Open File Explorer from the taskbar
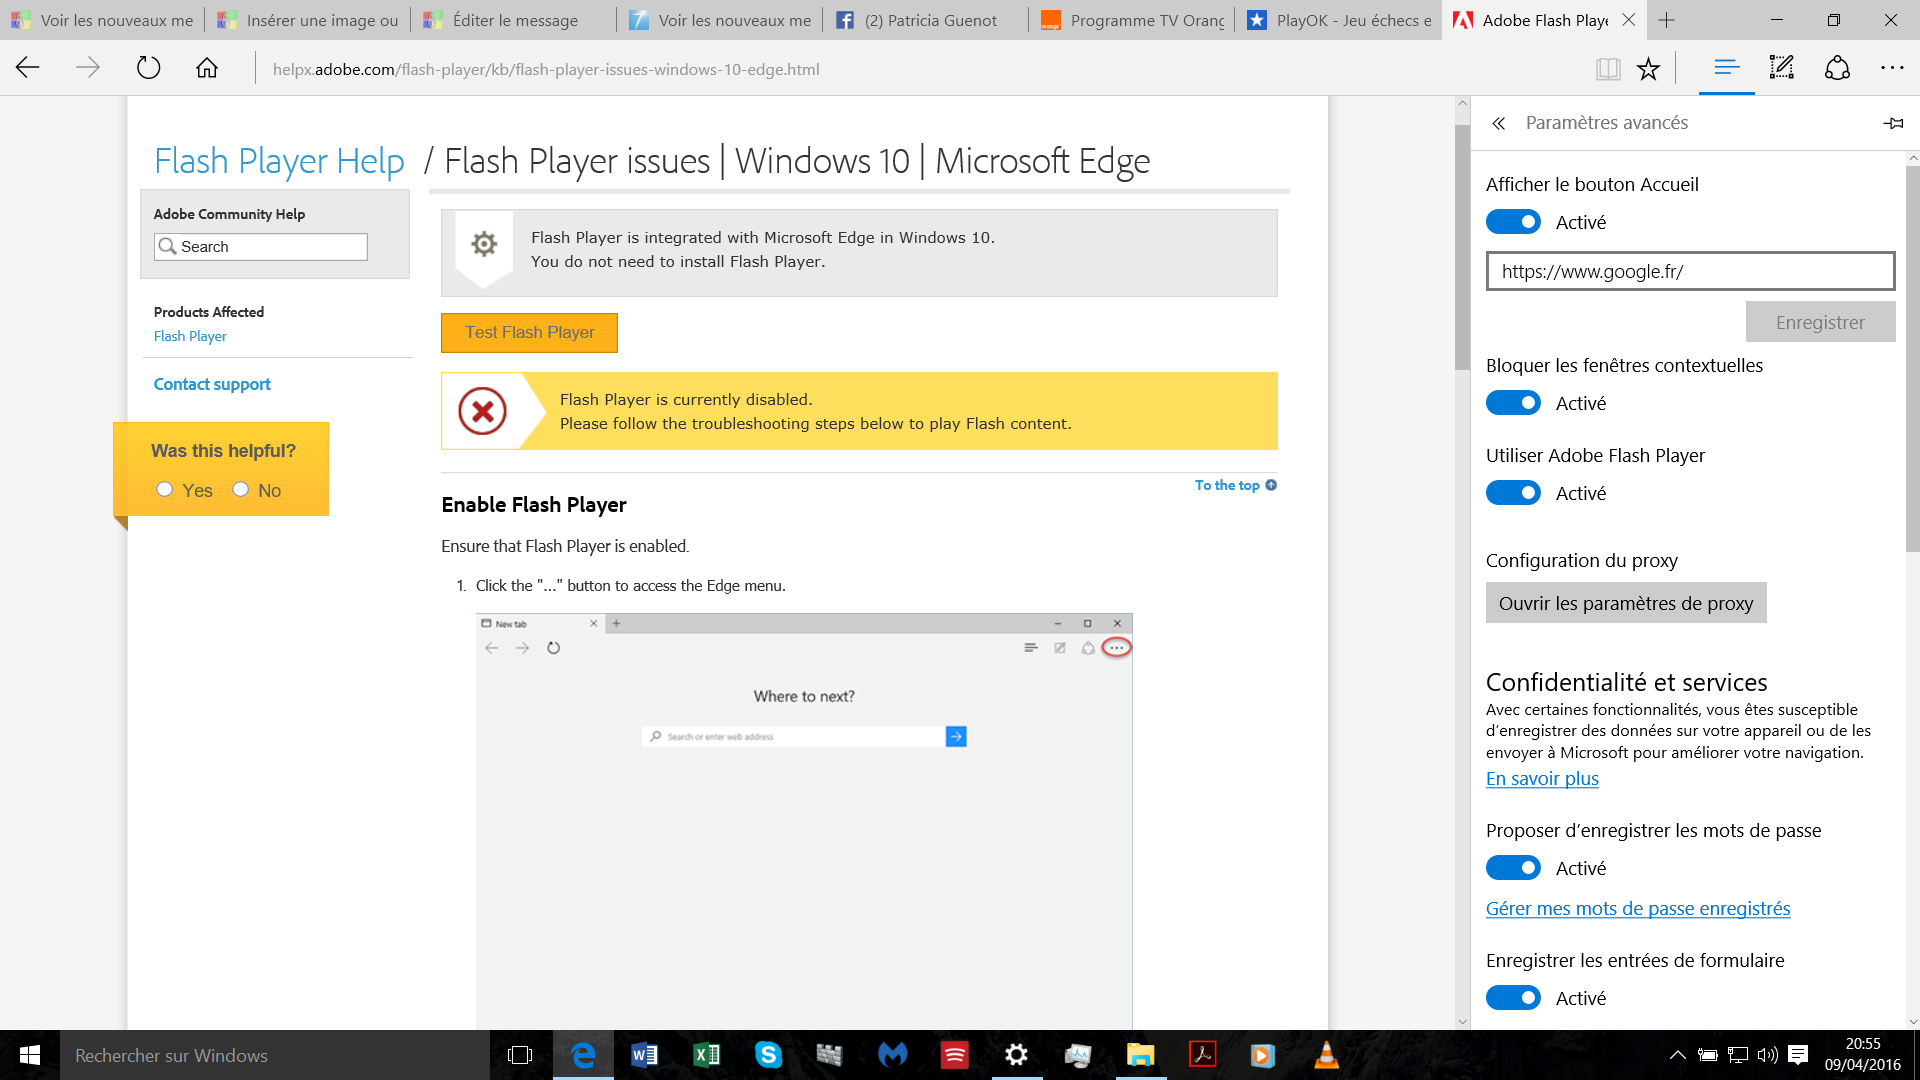Viewport: 1920px width, 1080px height. pos(1140,1055)
